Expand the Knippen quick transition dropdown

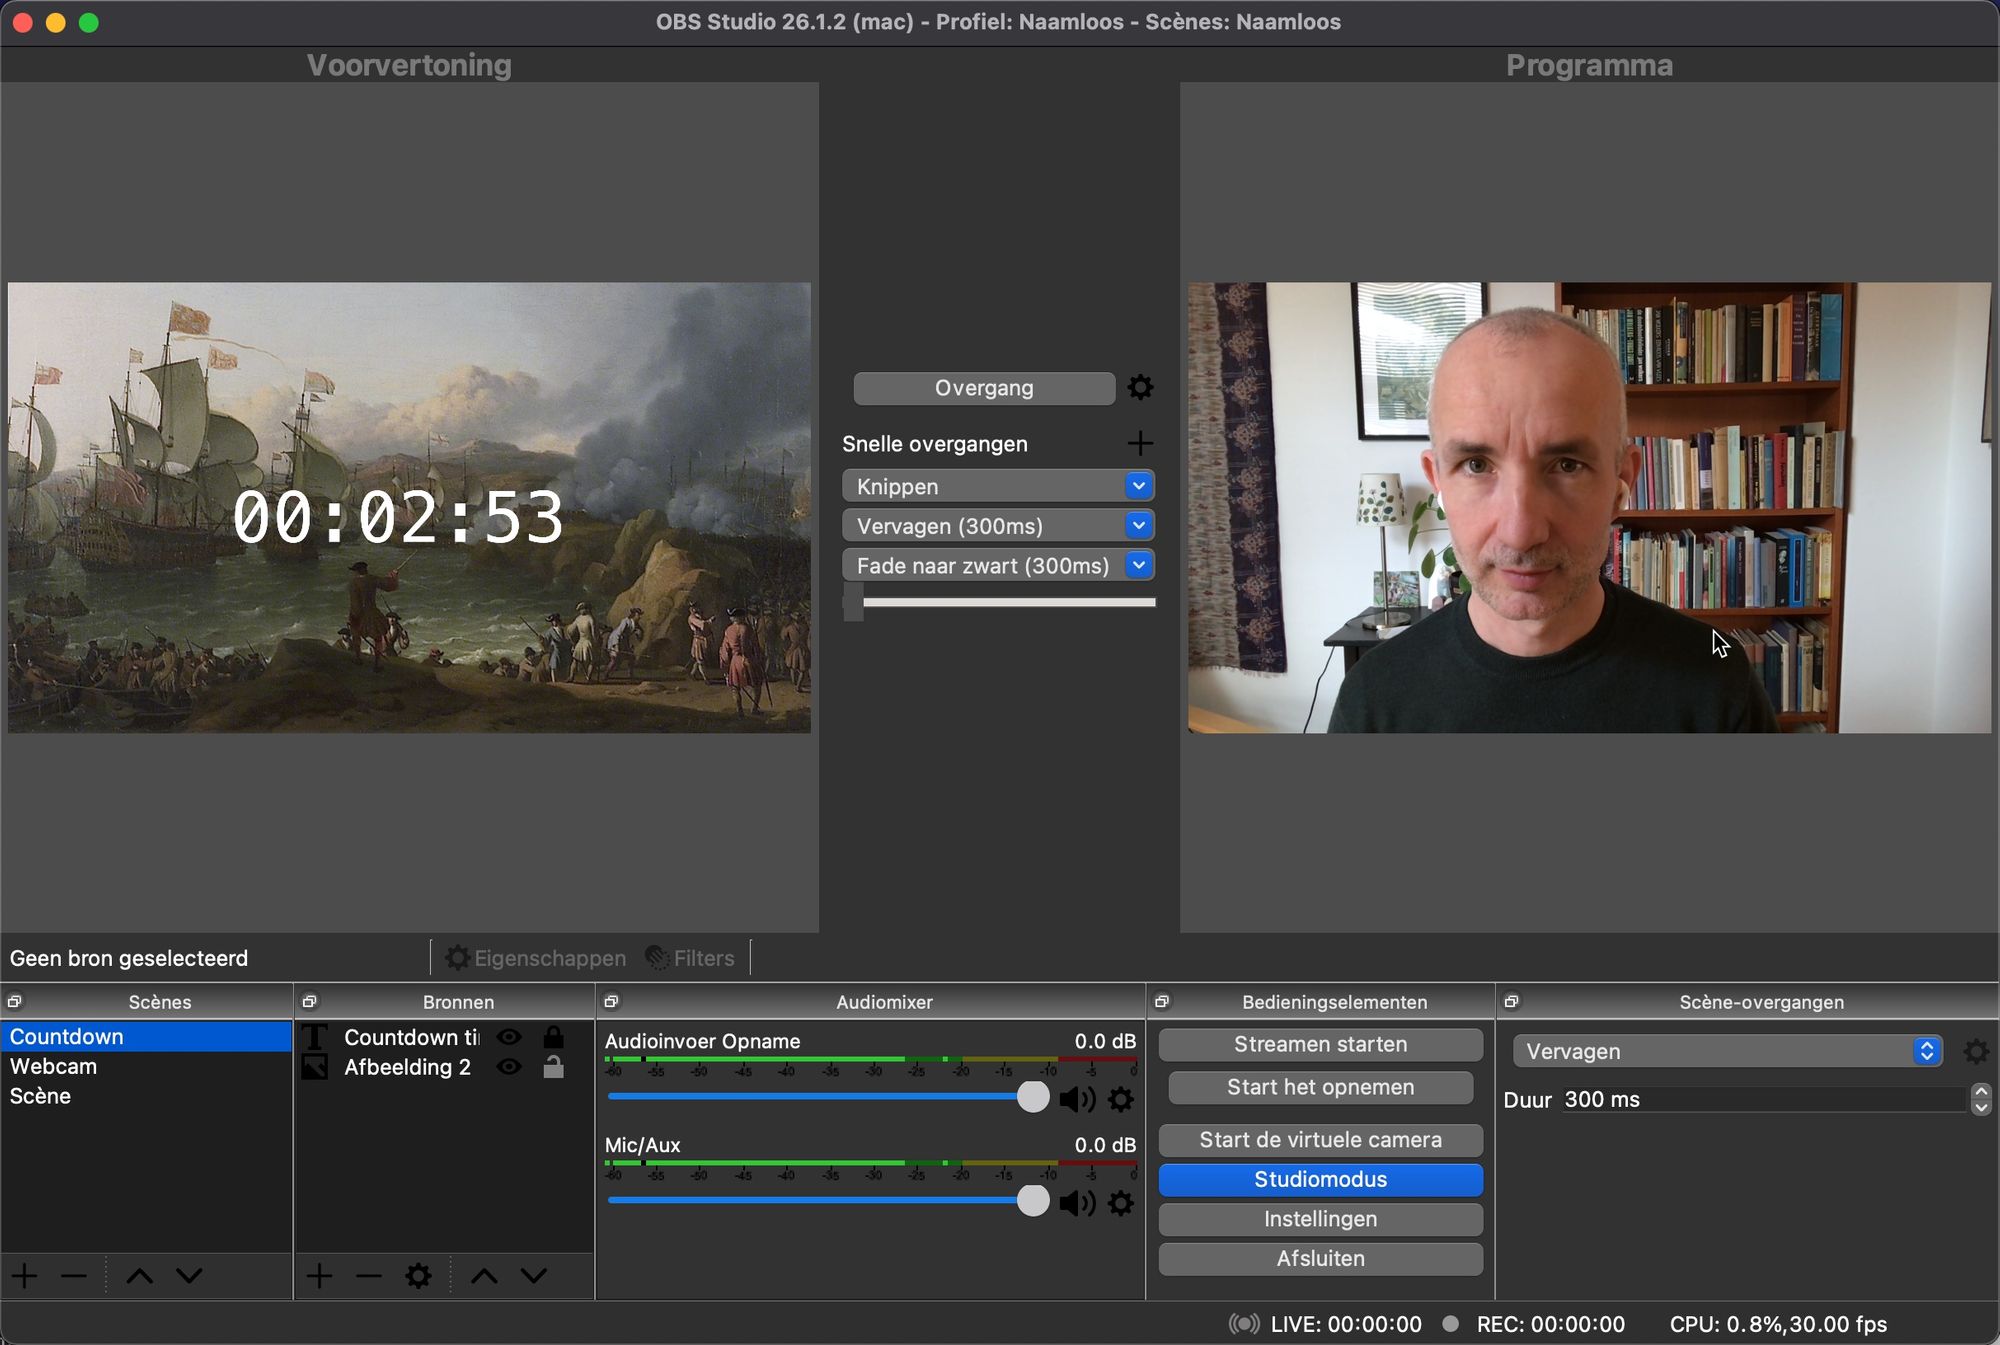click(1138, 486)
